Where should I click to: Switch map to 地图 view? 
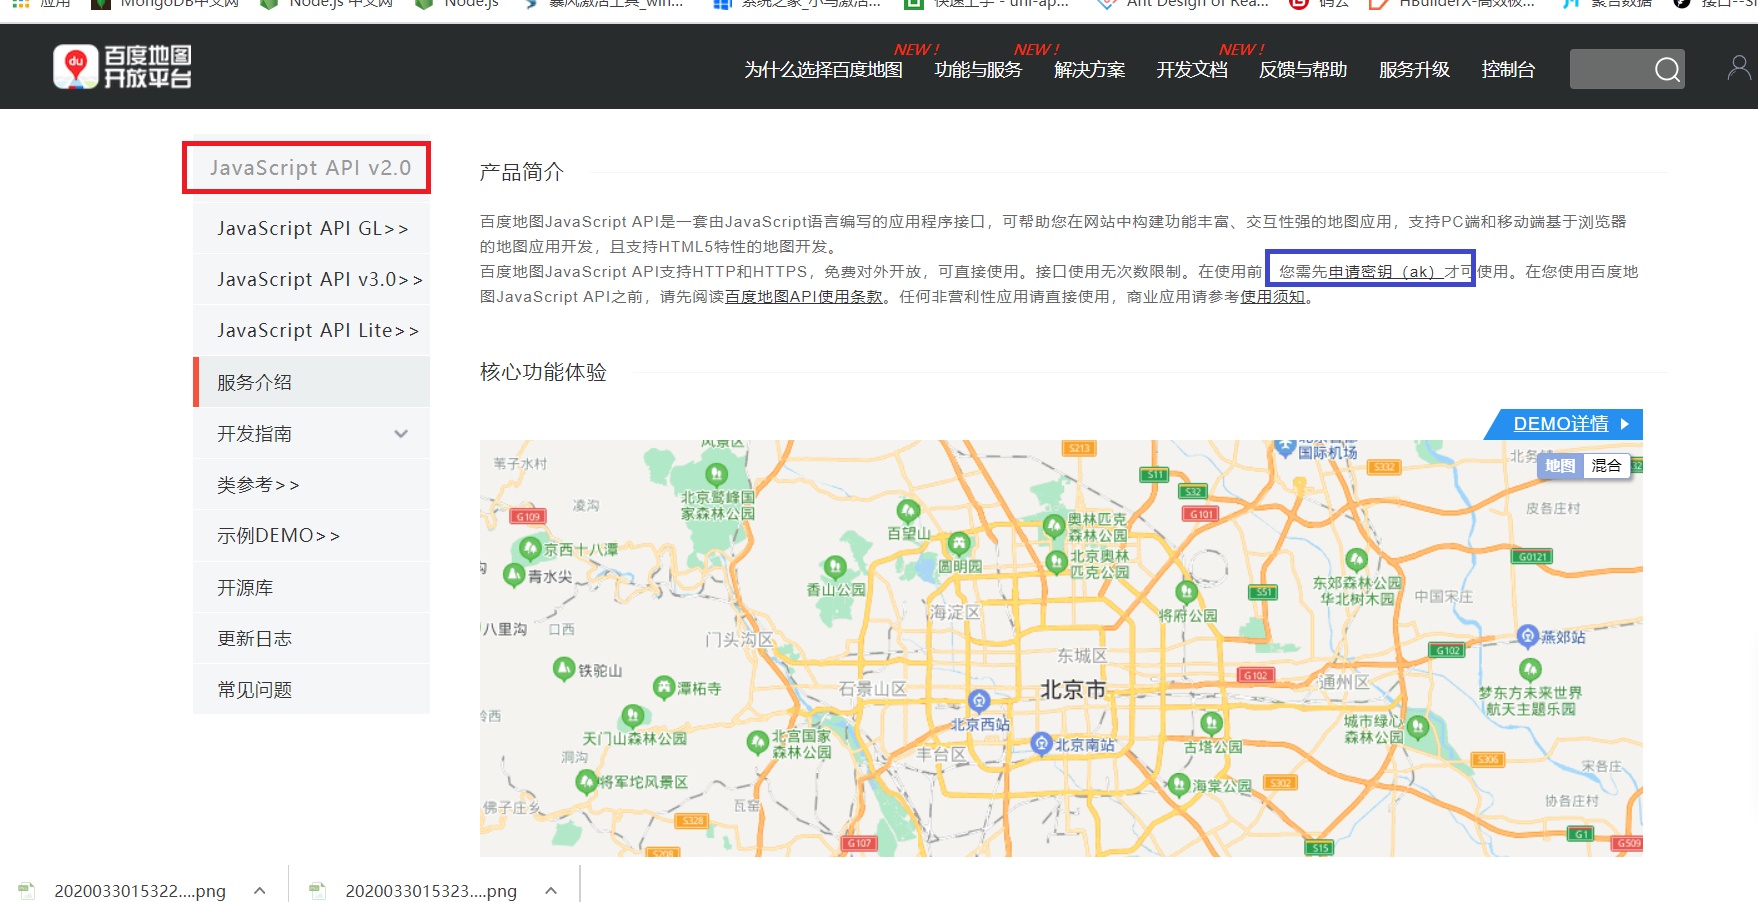point(1559,466)
